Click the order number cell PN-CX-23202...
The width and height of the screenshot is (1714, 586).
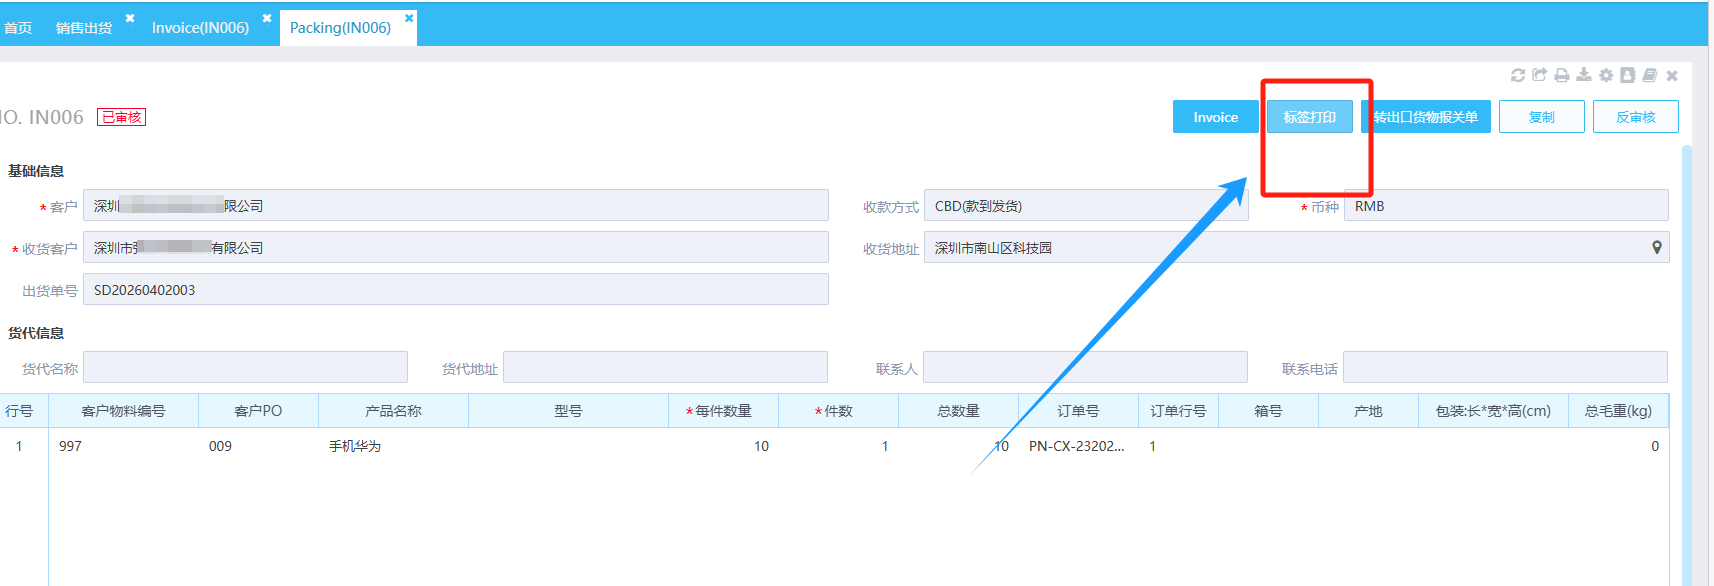[x=1078, y=446]
